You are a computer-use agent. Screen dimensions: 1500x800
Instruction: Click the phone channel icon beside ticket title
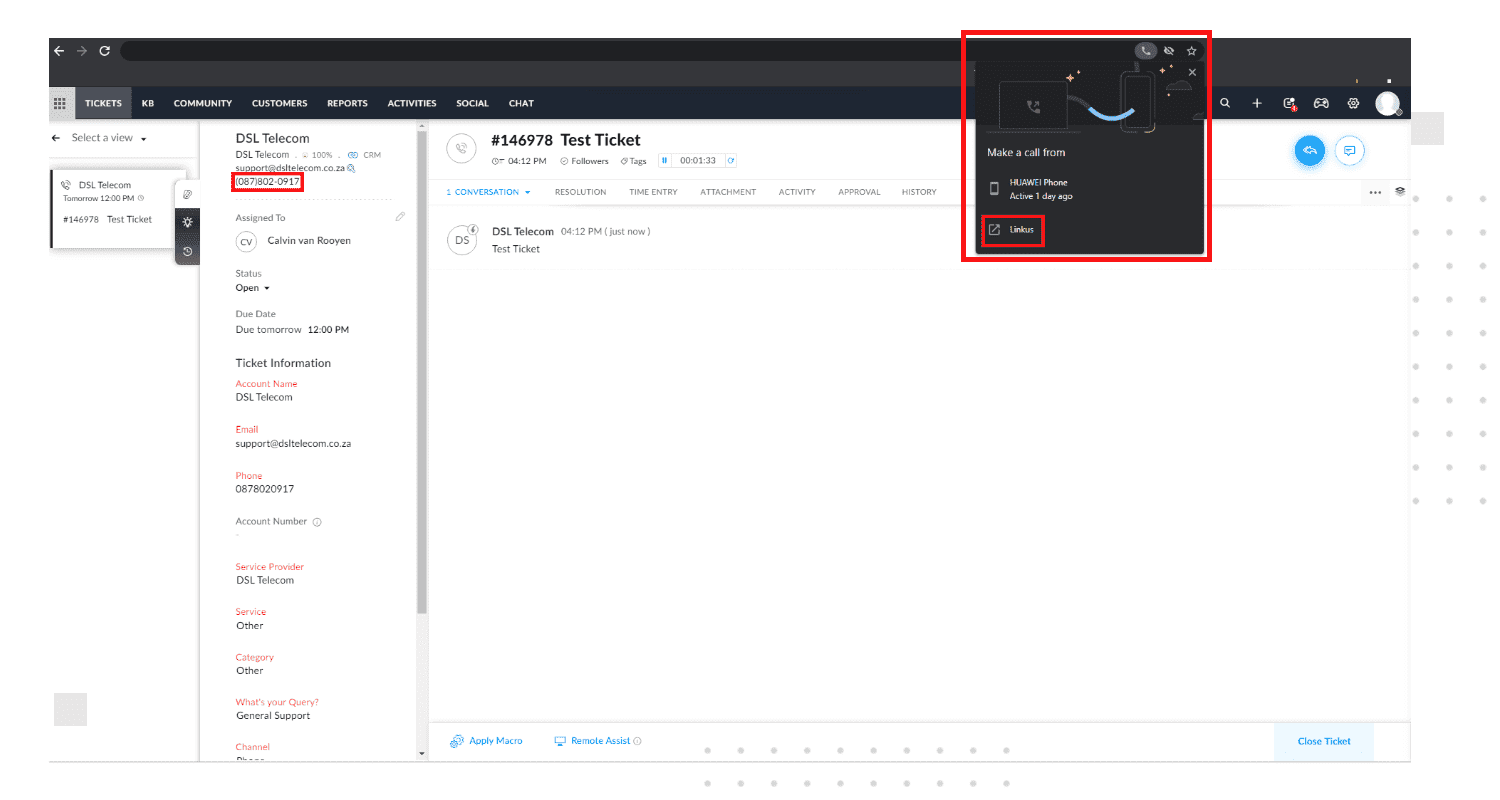[461, 147]
